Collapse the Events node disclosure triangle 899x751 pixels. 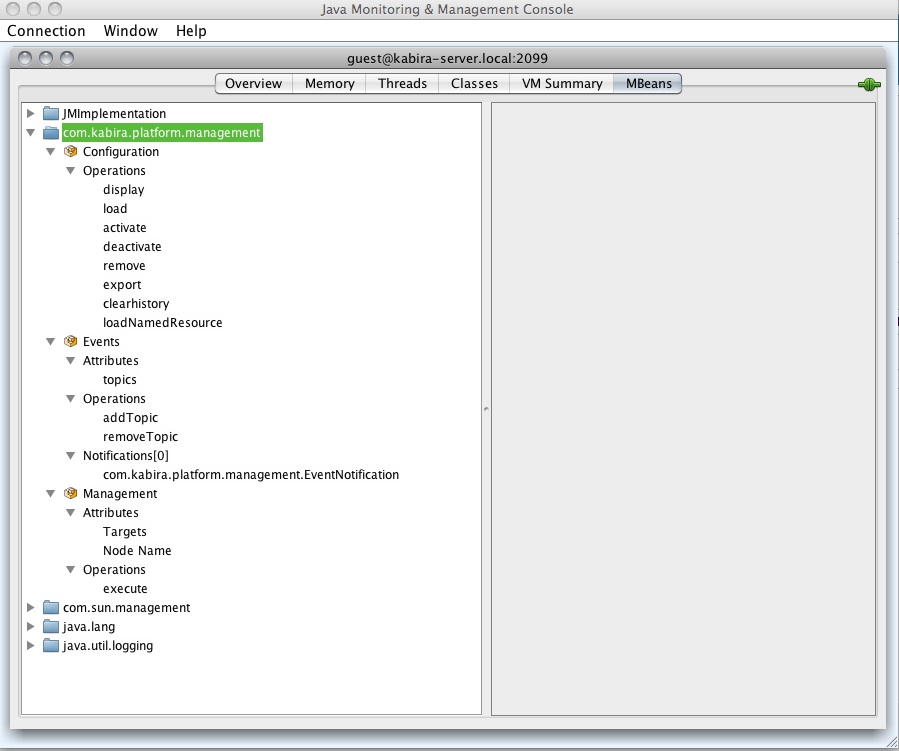pyautogui.click(x=50, y=341)
